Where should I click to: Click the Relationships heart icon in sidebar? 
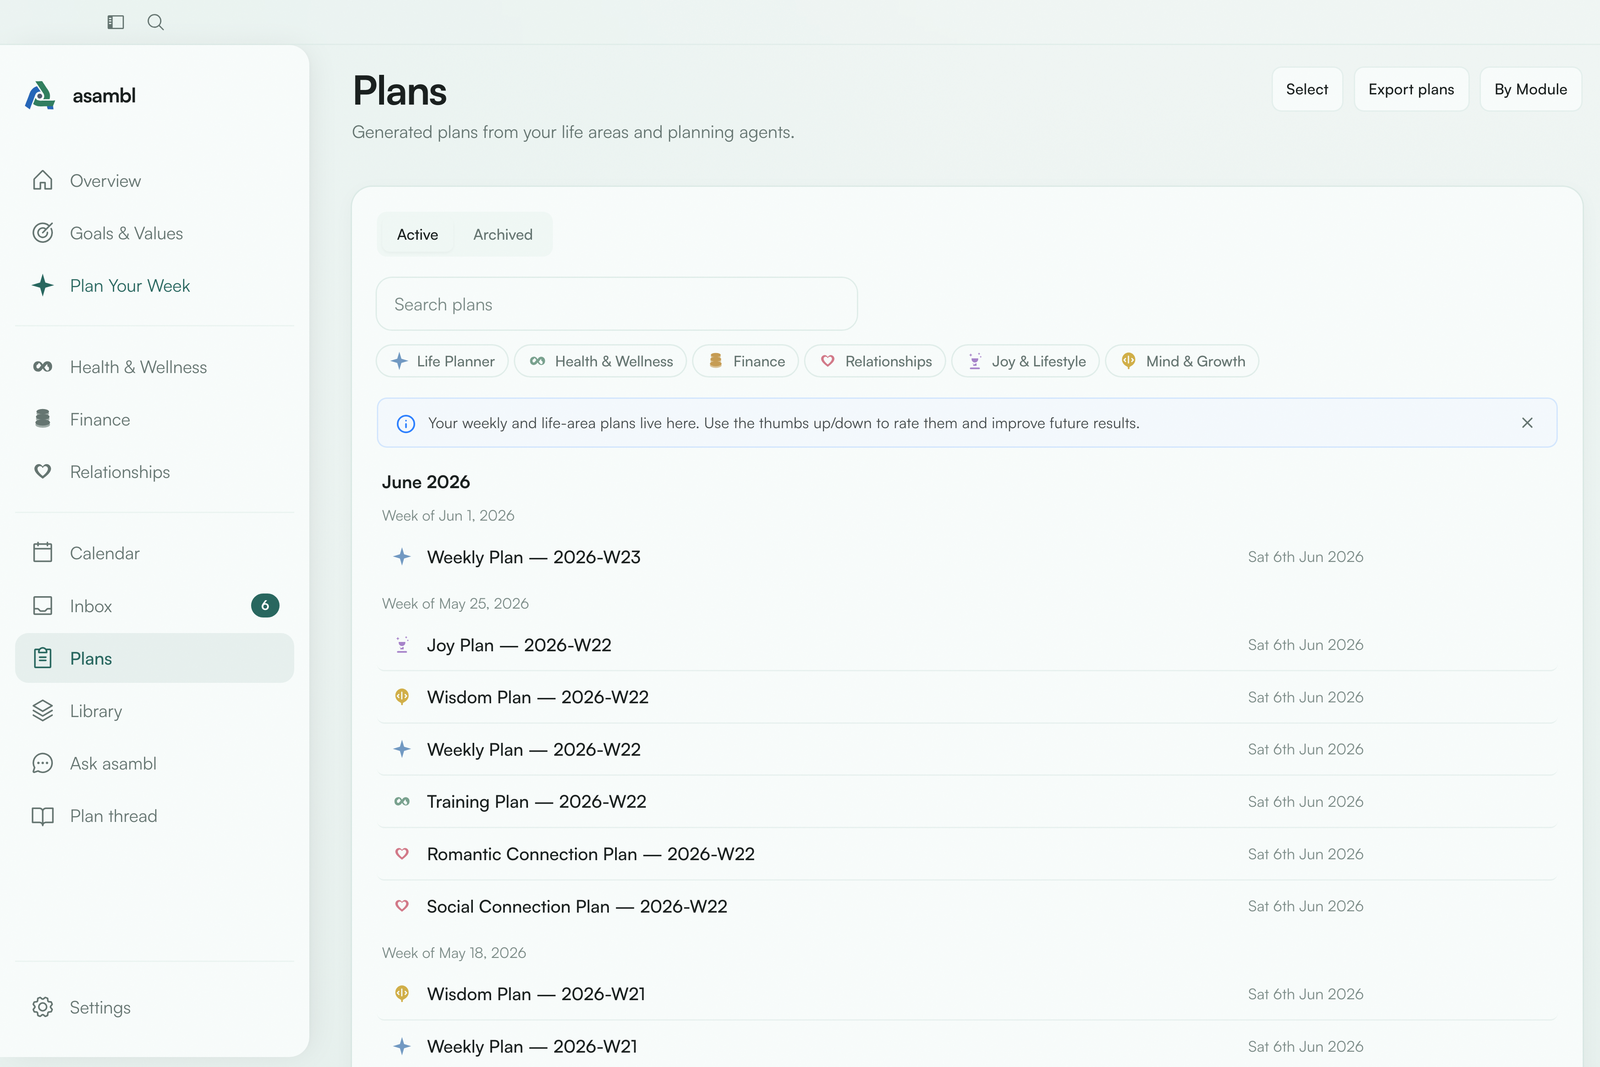[x=43, y=471]
